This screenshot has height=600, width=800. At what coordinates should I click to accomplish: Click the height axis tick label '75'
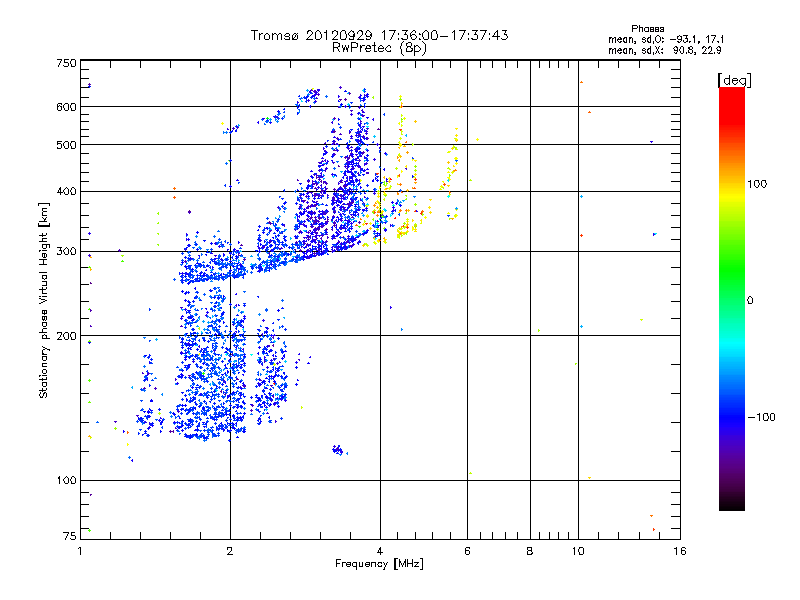69,536
